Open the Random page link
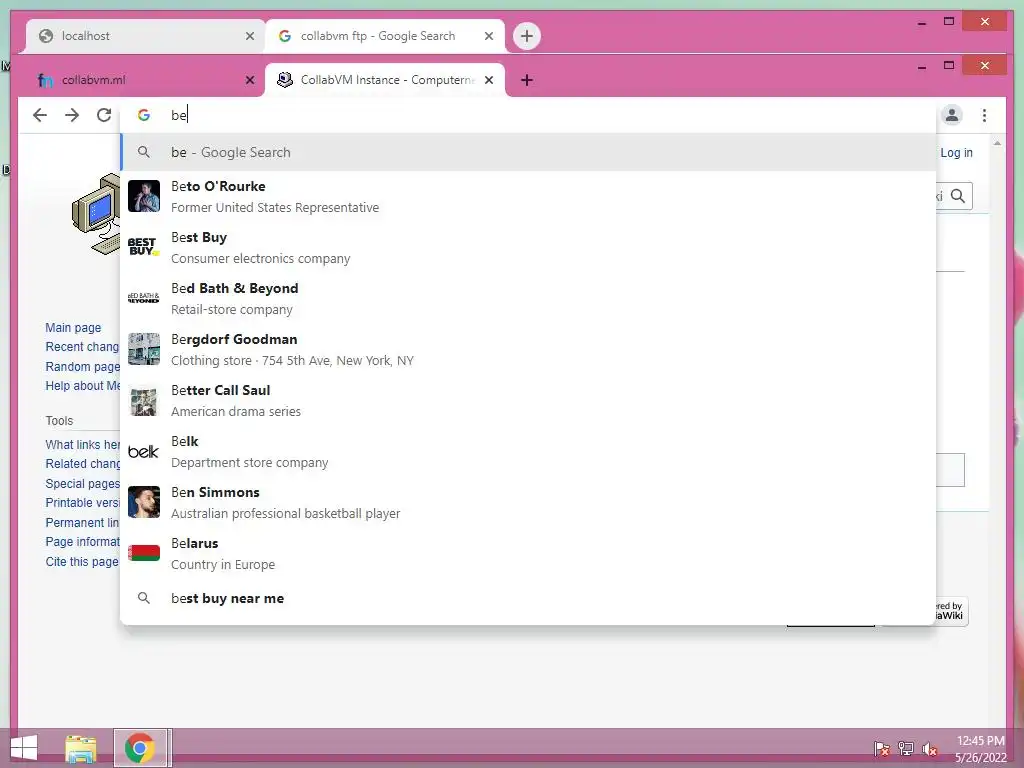Viewport: 1024px width, 768px height. 82,366
